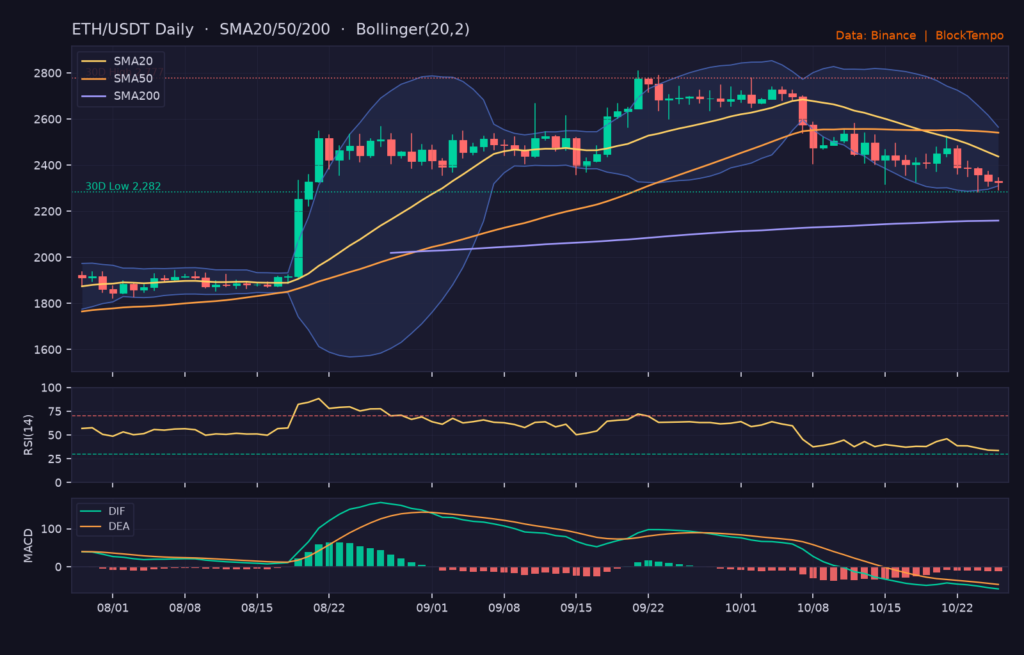This screenshot has height=655, width=1024.
Task: Click the "BlockTempo" credit text
Action: [969, 35]
